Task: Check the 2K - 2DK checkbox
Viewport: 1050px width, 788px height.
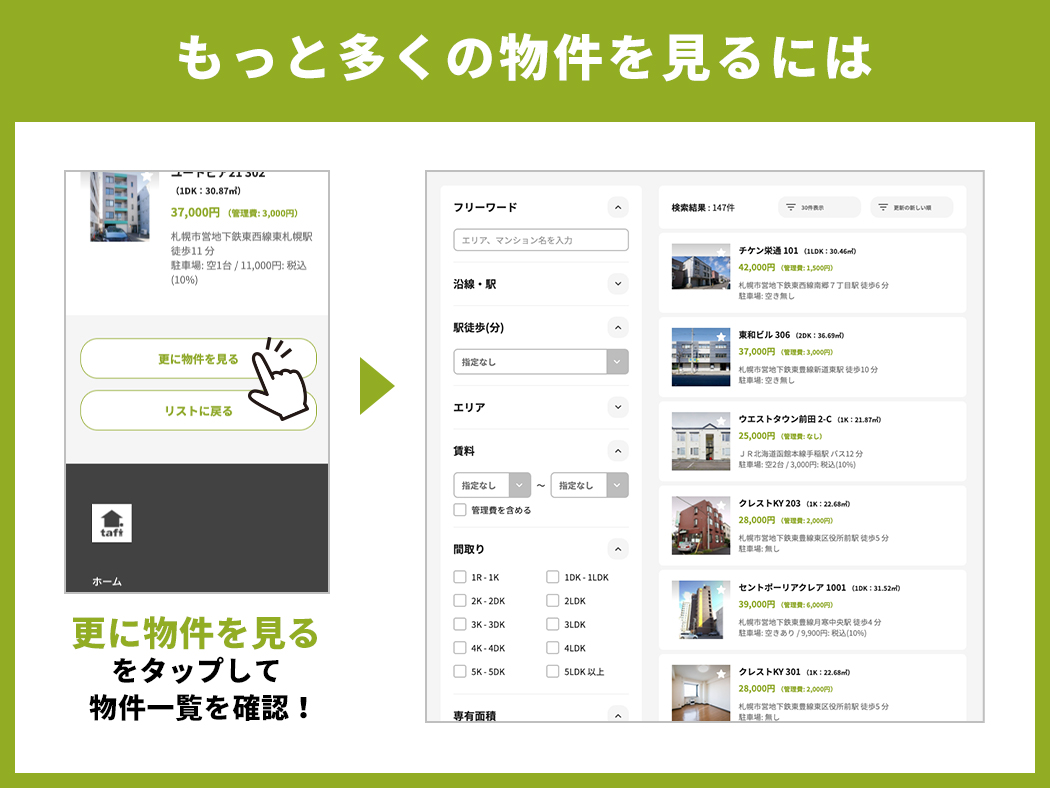Action: tap(460, 600)
